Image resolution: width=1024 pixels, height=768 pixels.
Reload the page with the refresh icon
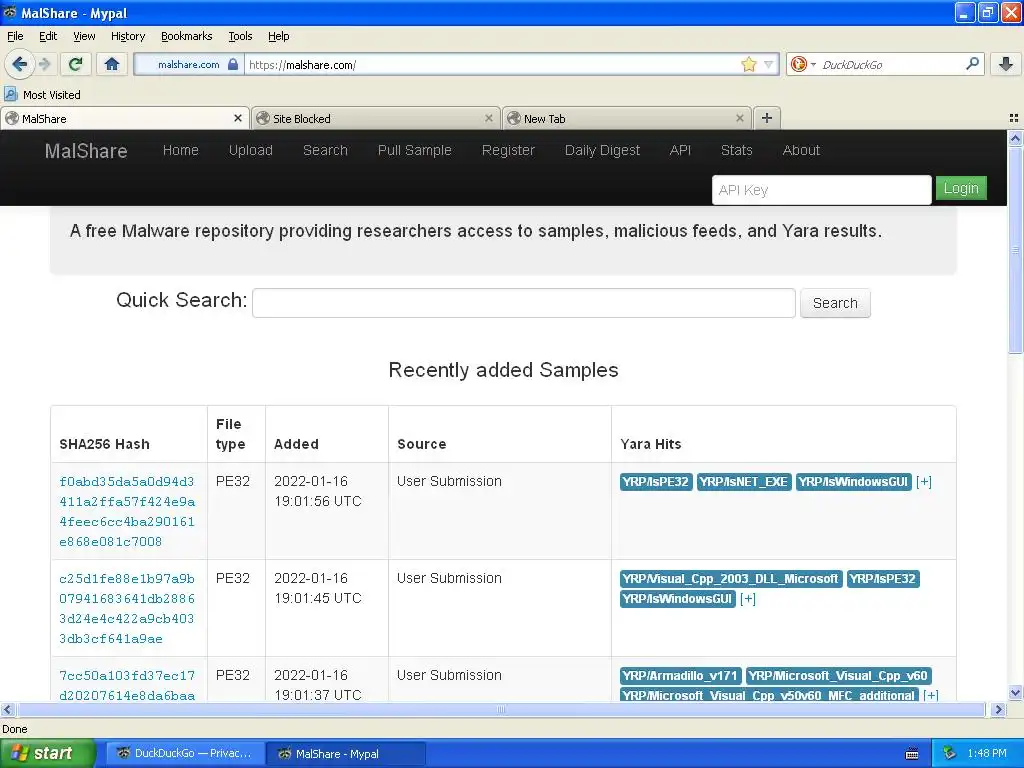point(76,64)
